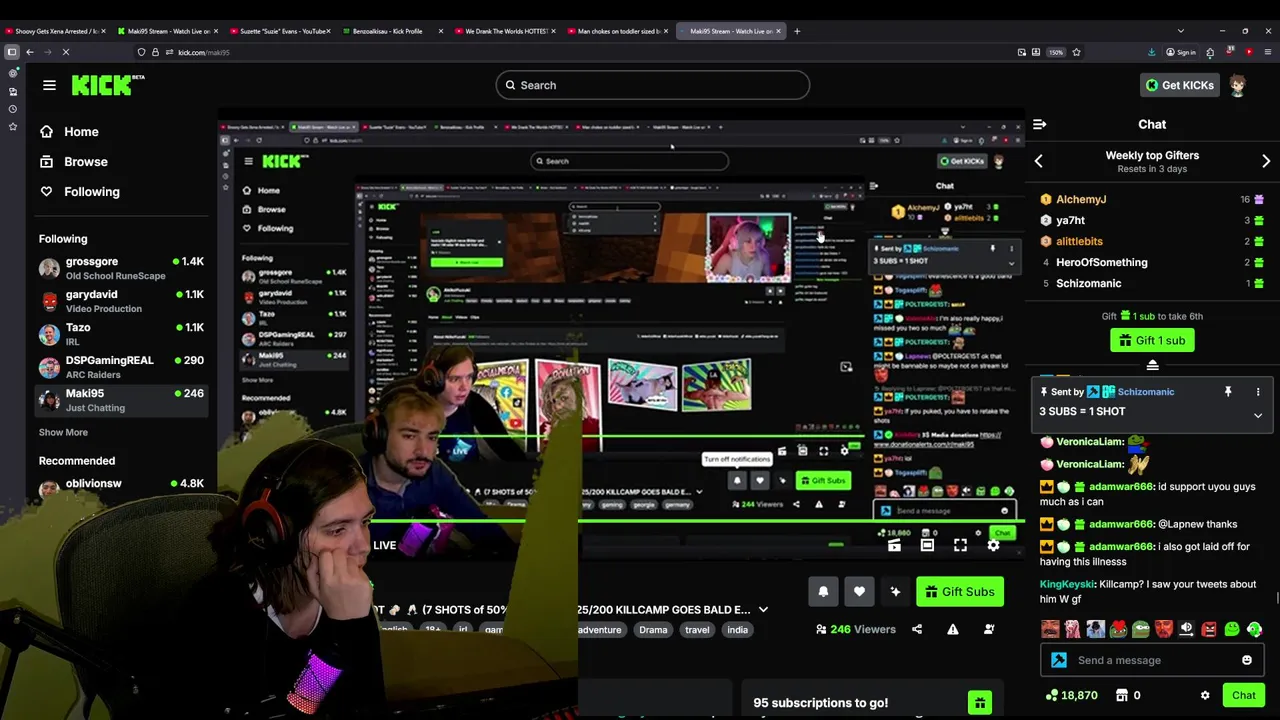The width and height of the screenshot is (1280, 720).
Task: Insert the green Pepe quick emote
Action: pyautogui.click(x=1141, y=629)
